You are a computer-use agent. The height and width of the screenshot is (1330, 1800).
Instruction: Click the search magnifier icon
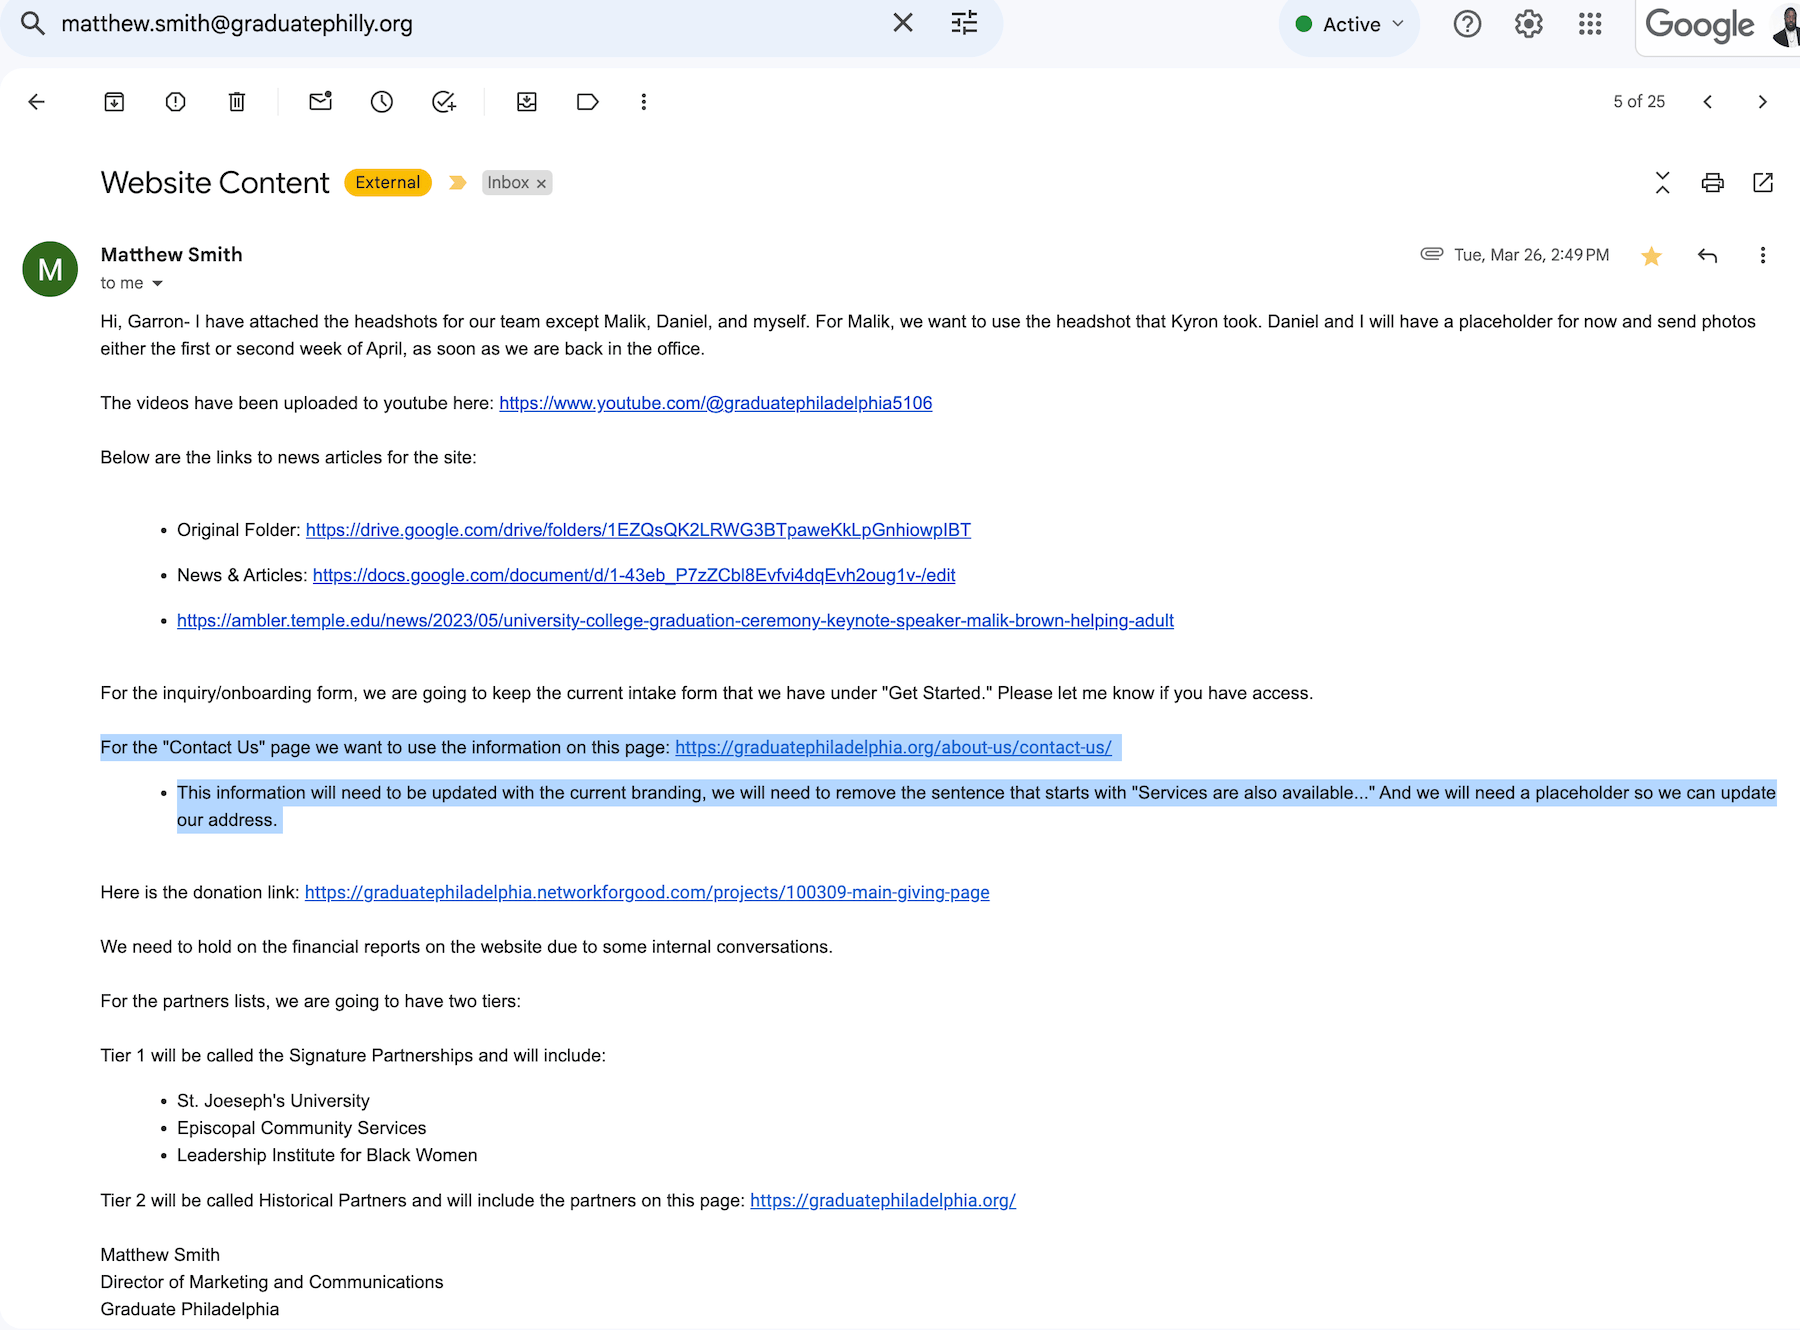pos(33,23)
